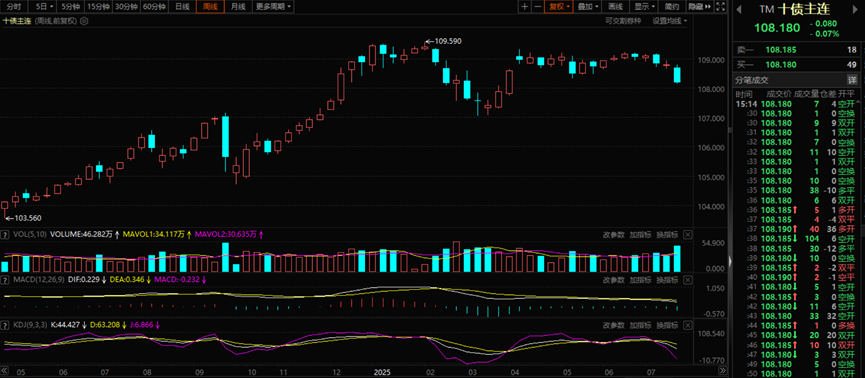
Task: Toggle 简约 simple display mode
Action: pos(672,7)
